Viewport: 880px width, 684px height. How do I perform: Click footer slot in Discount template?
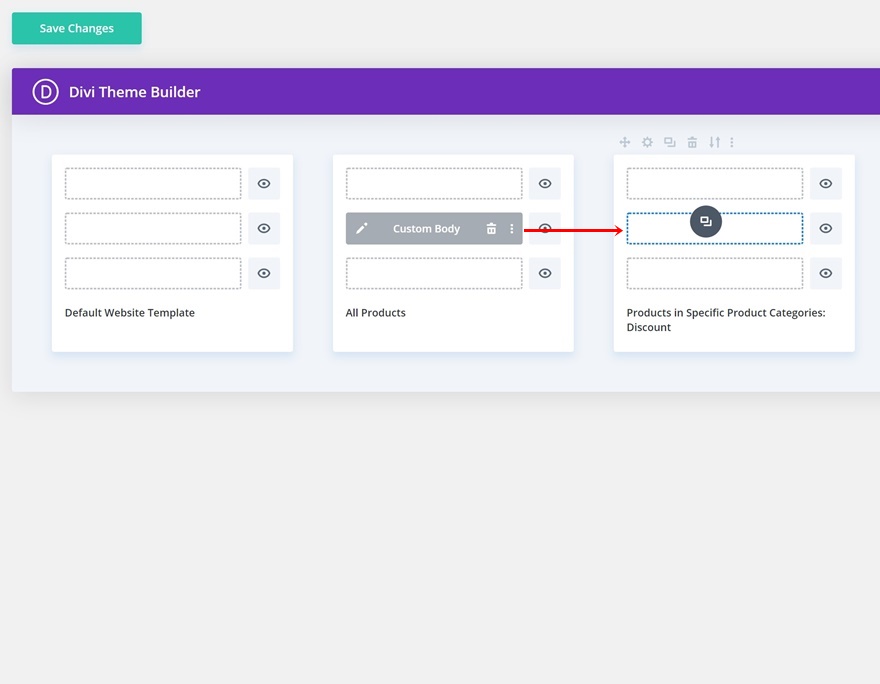[714, 273]
